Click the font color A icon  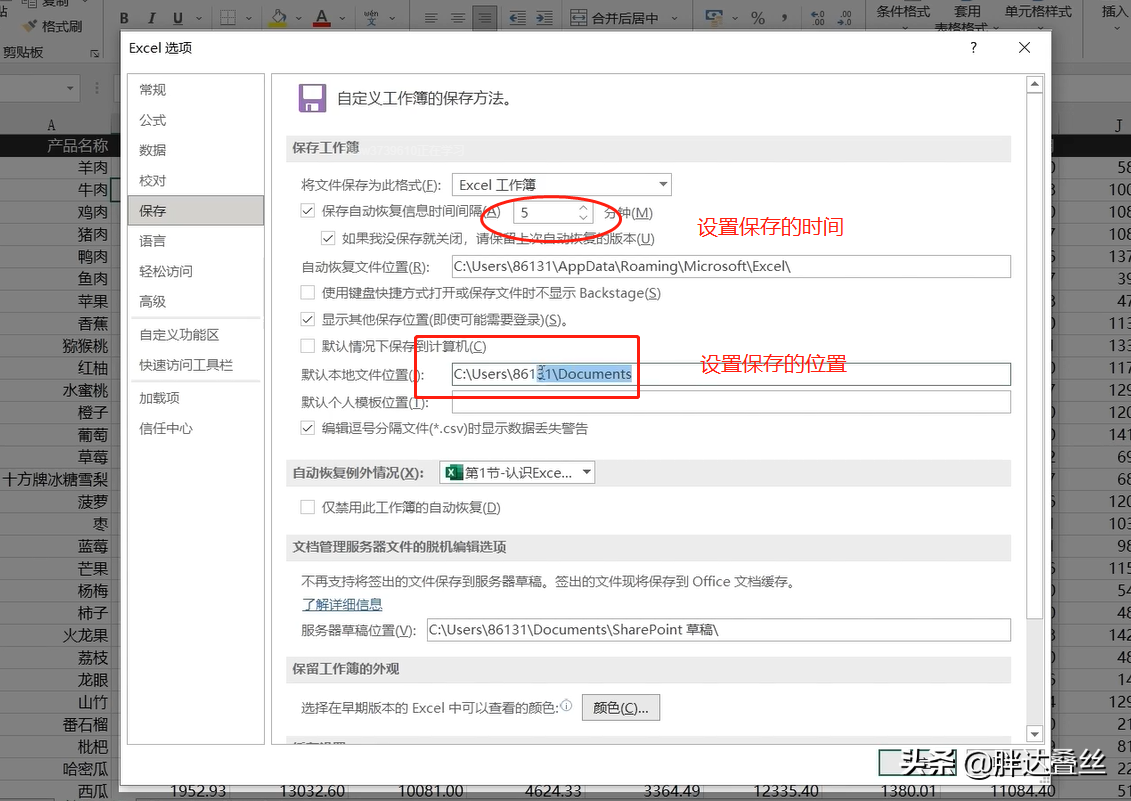[322, 18]
